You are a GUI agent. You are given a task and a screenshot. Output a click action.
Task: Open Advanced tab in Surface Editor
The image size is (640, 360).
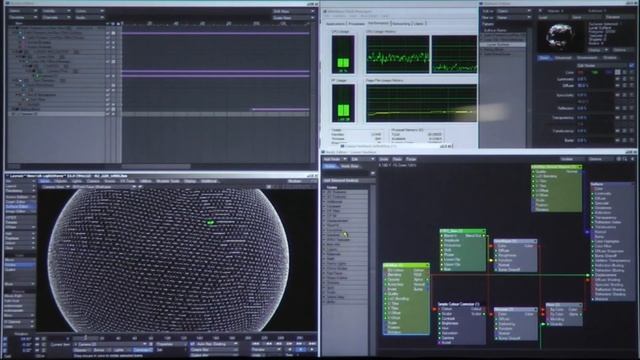coord(563,58)
